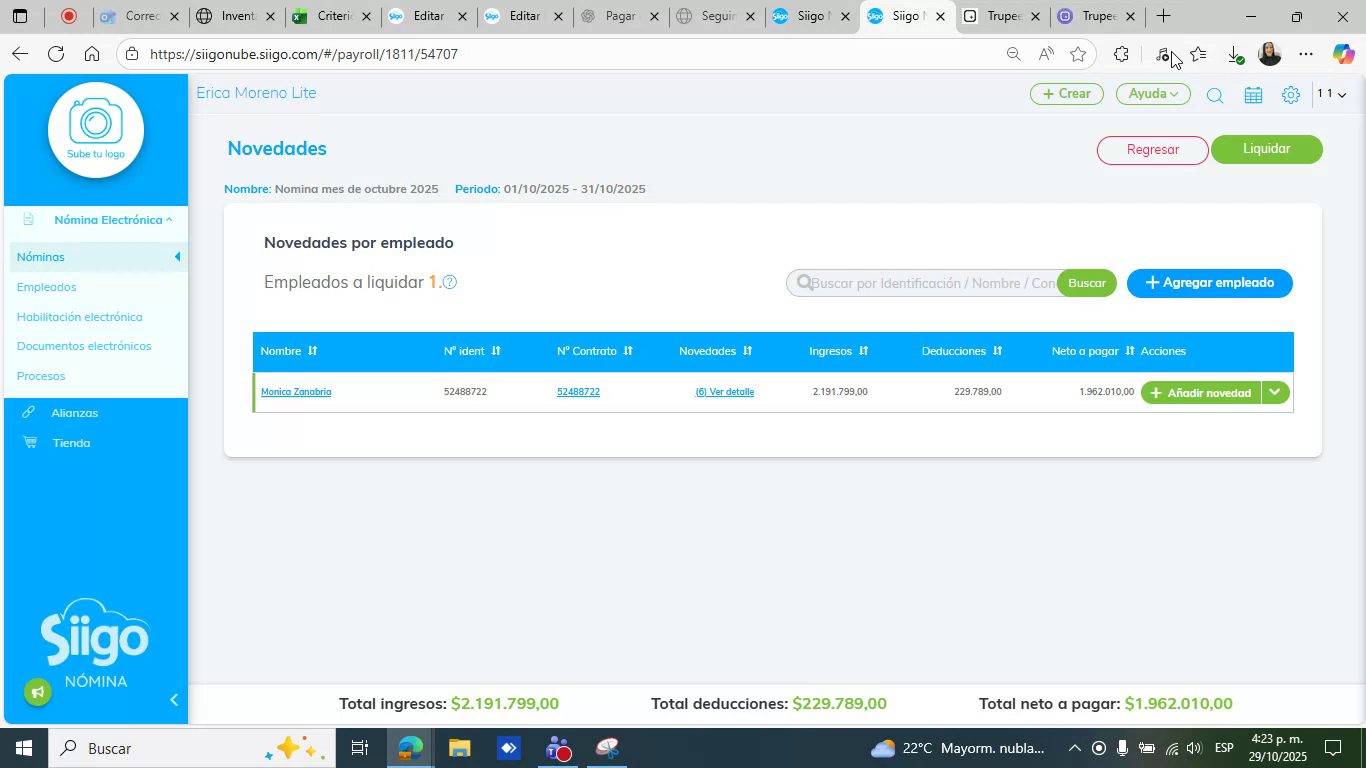This screenshot has height=768, width=1366.
Task: Click the browser address bar URL
Action: tap(304, 54)
